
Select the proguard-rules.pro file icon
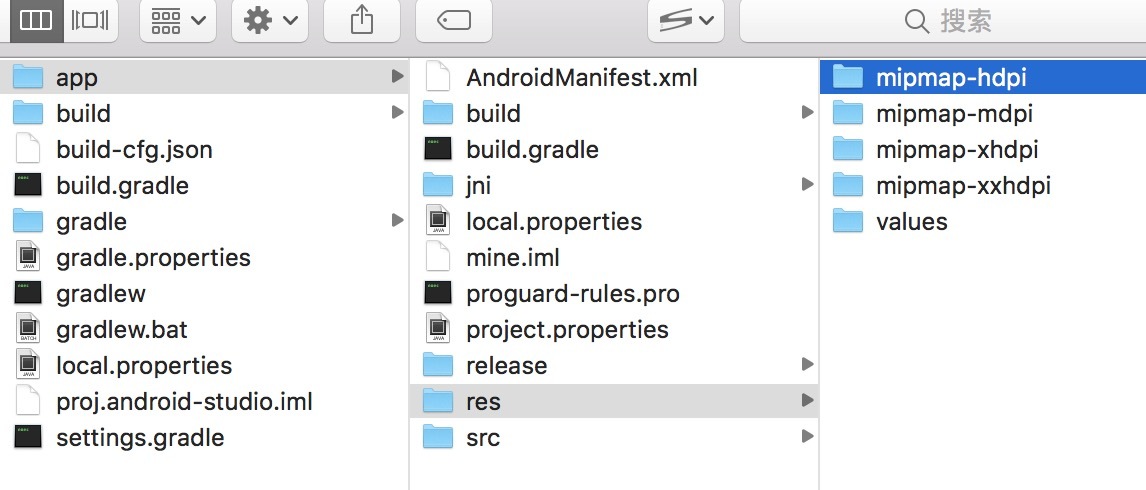coord(438,293)
